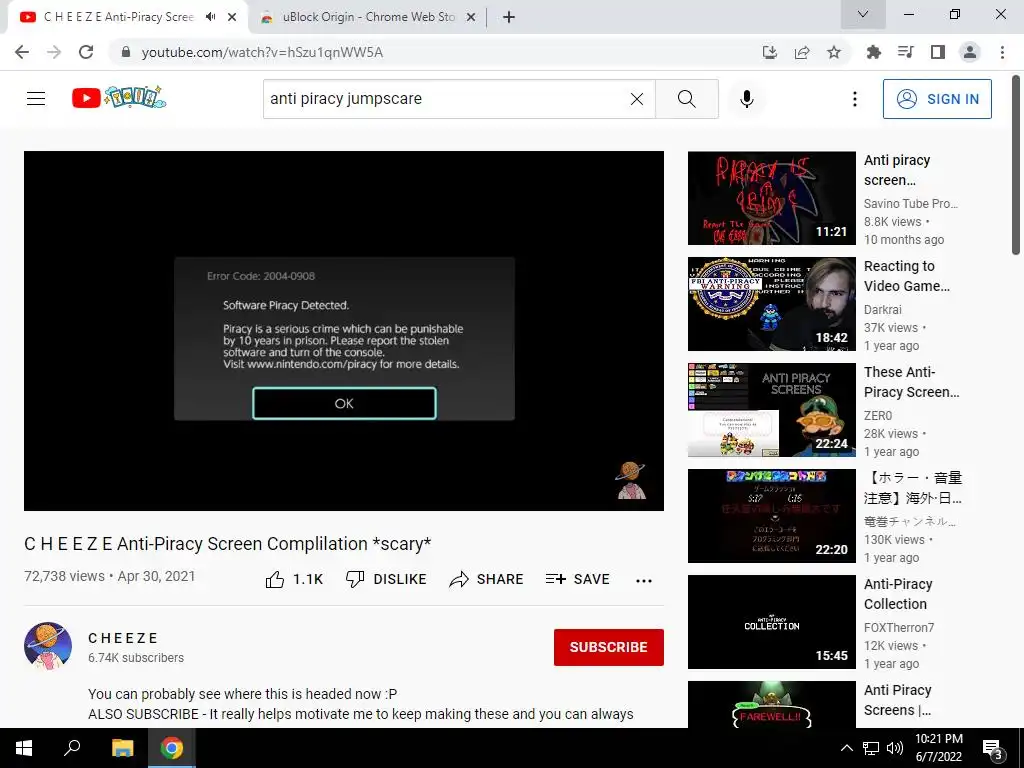Open network icon in system tray
Screen dimensions: 1024x768
coord(871,748)
